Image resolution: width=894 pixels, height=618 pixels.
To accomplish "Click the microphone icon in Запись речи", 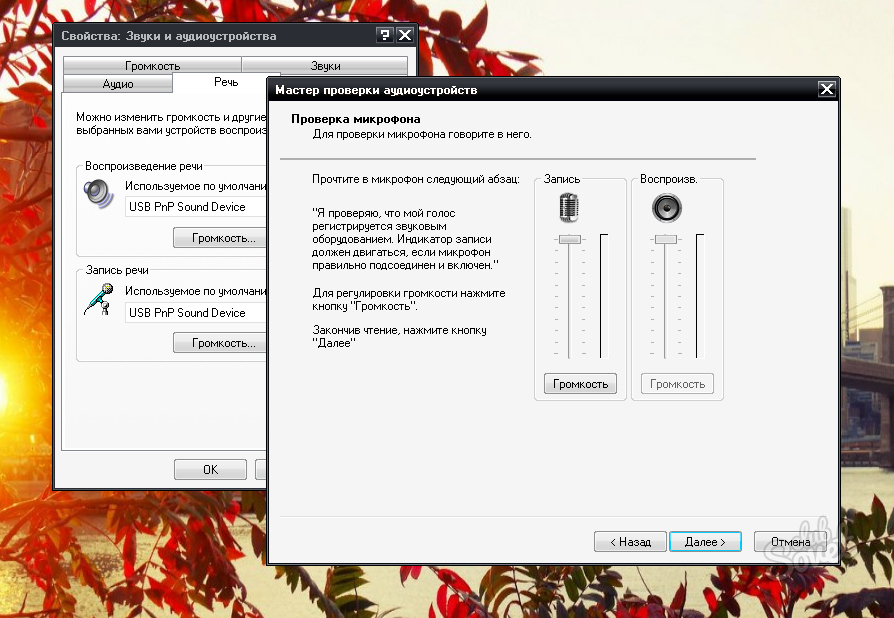I will click(98, 299).
